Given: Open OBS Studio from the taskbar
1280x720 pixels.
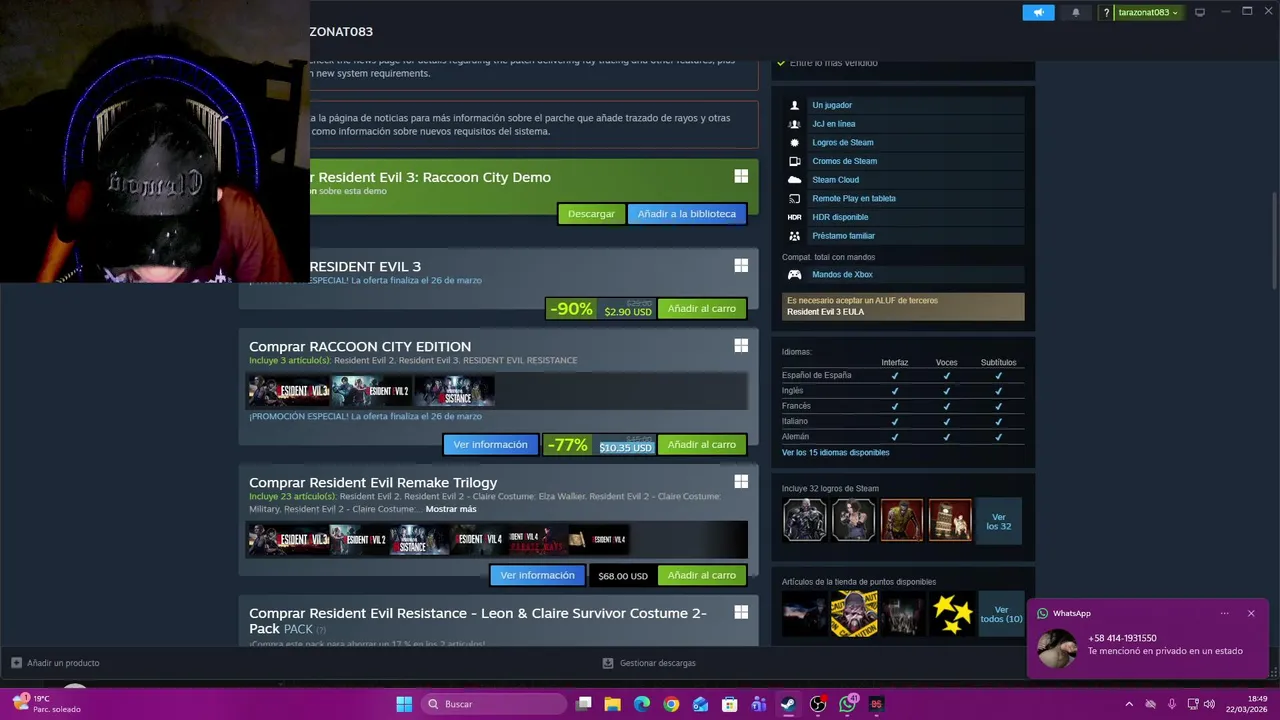Looking at the screenshot, I should coord(818,704).
